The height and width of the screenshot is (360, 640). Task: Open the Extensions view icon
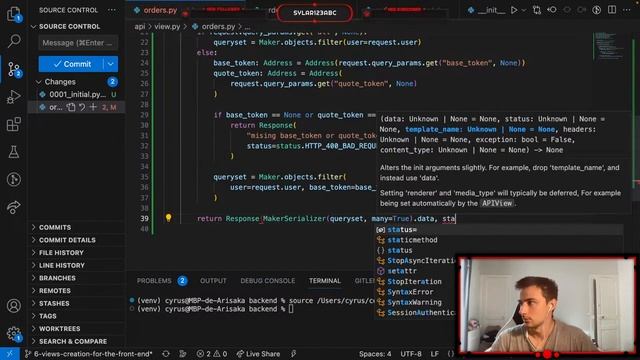tap(13, 124)
